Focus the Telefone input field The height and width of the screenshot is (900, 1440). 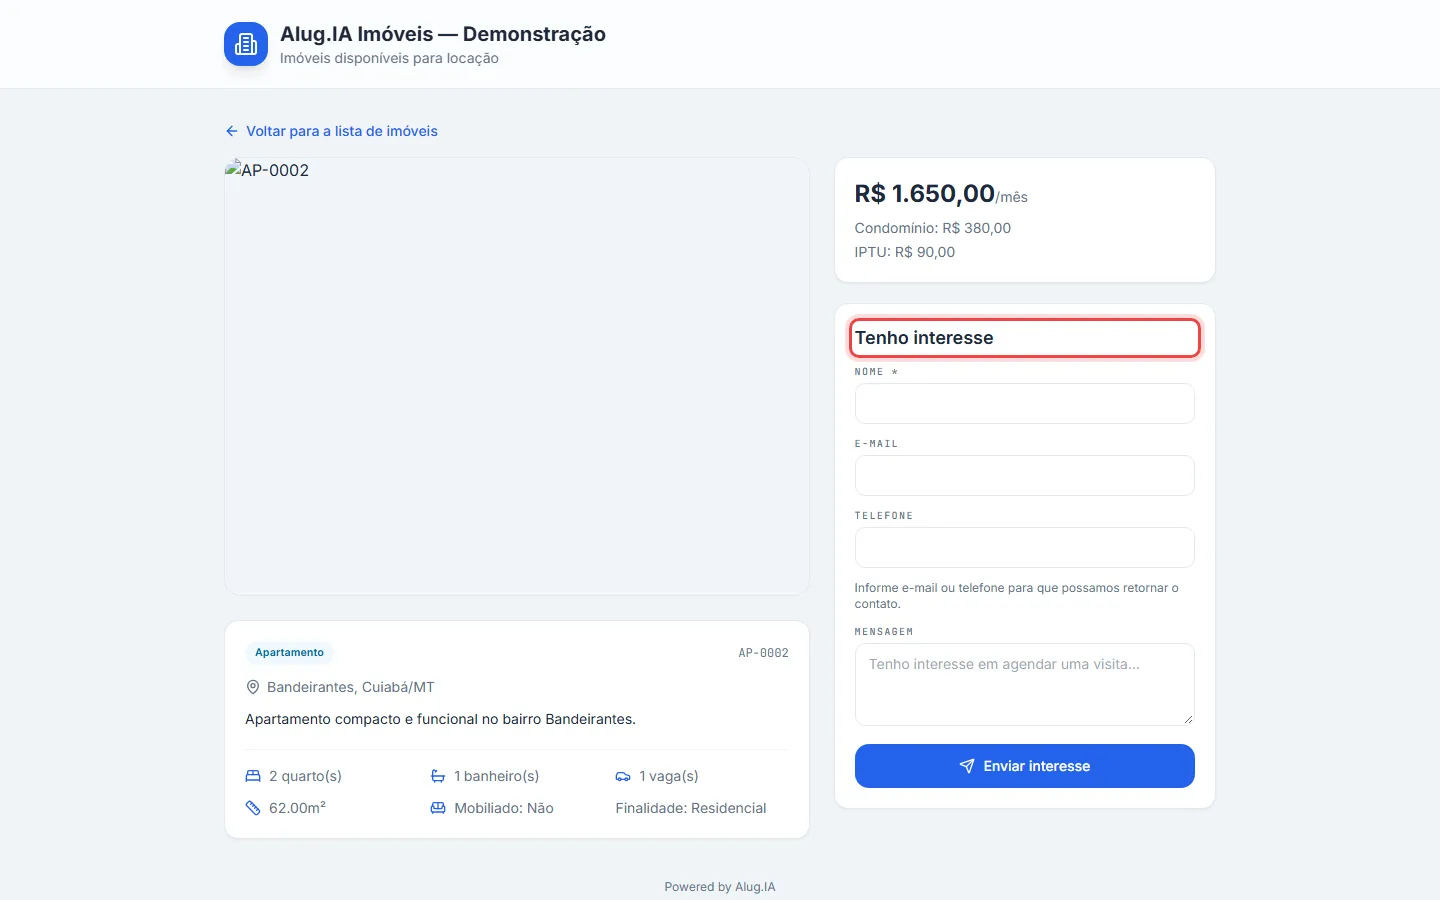(1025, 548)
